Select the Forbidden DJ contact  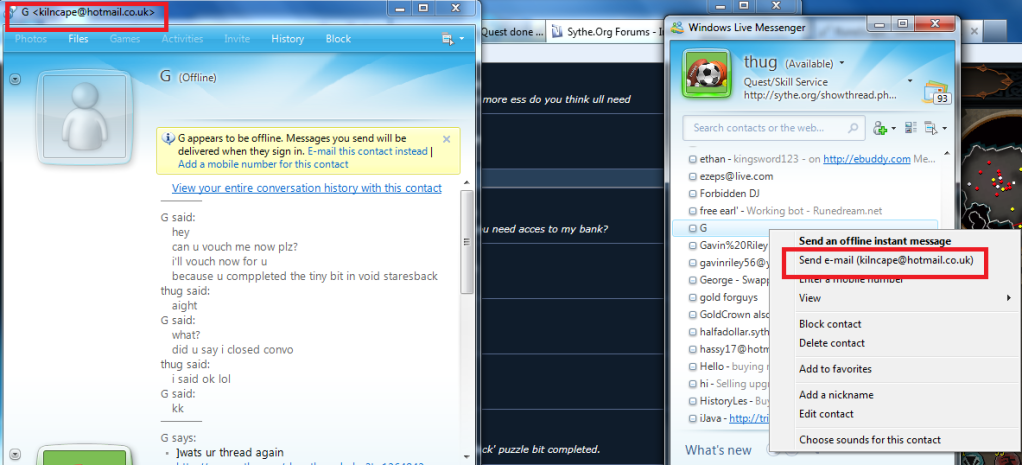coord(729,194)
